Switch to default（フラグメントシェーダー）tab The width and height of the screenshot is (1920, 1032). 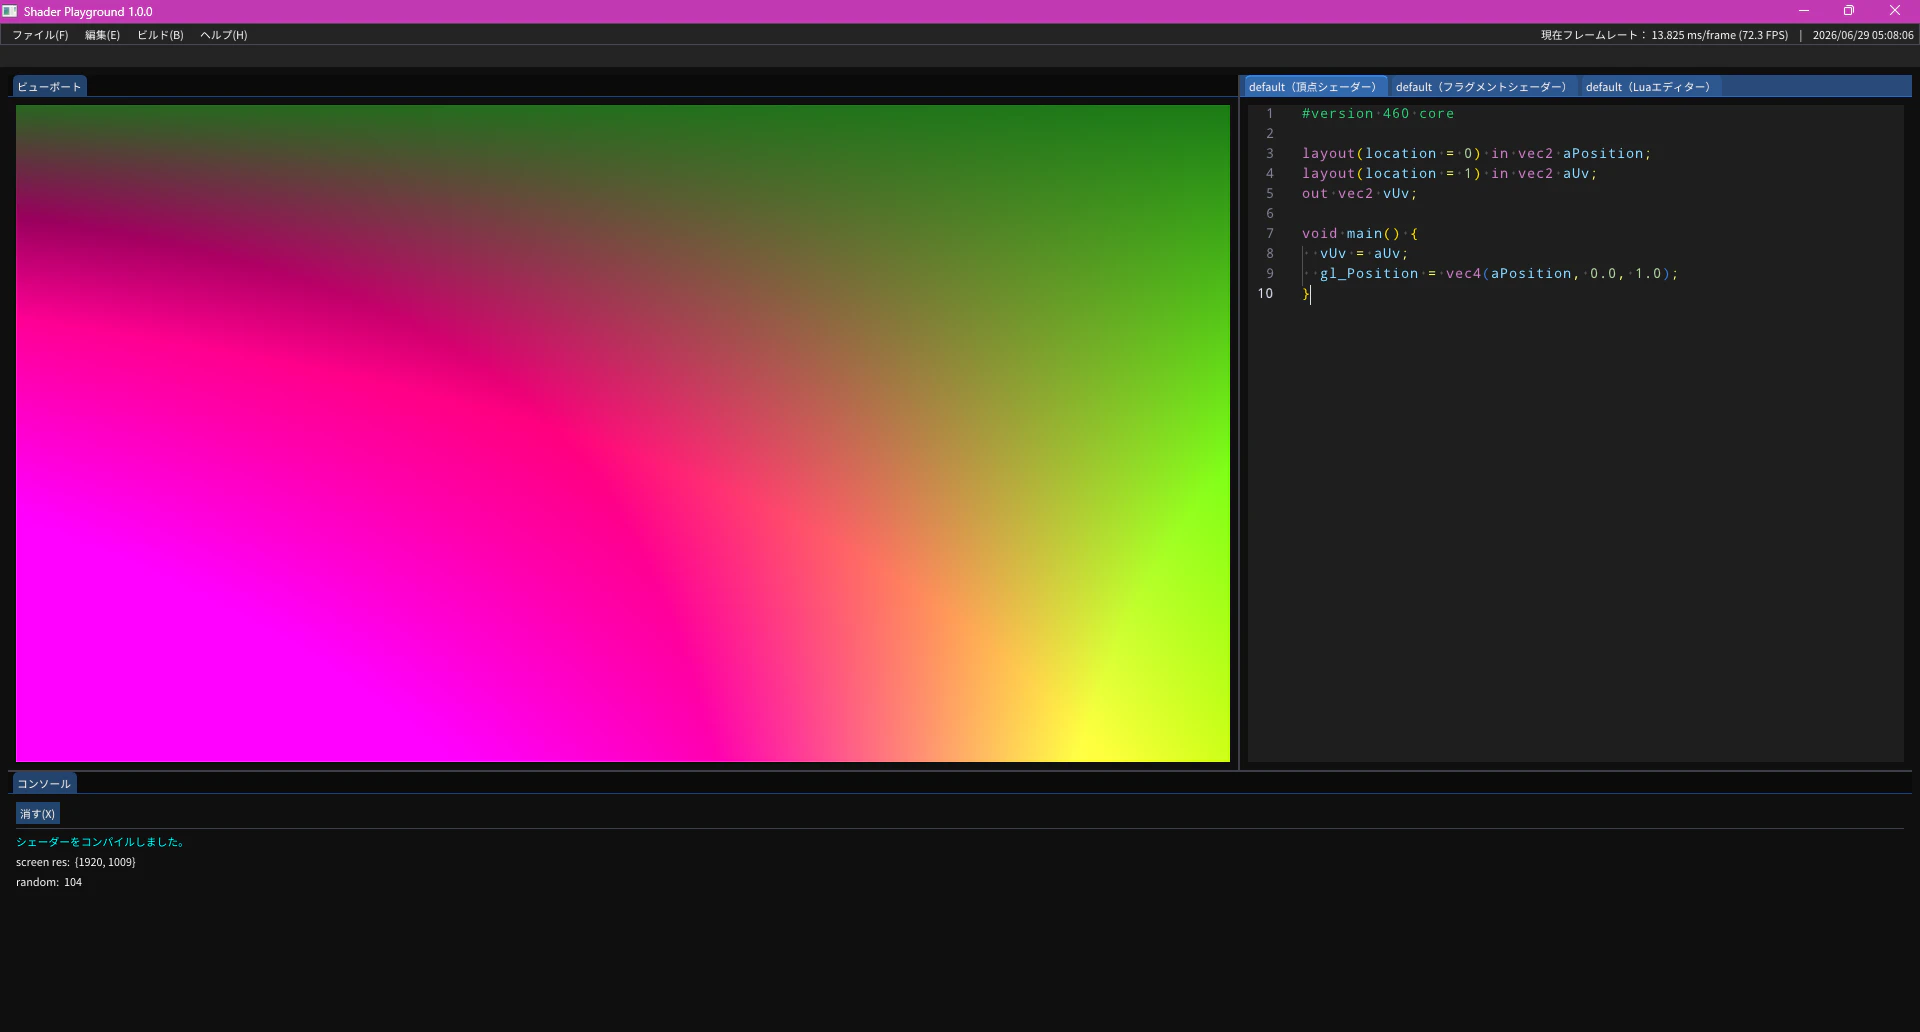pyautogui.click(x=1482, y=87)
